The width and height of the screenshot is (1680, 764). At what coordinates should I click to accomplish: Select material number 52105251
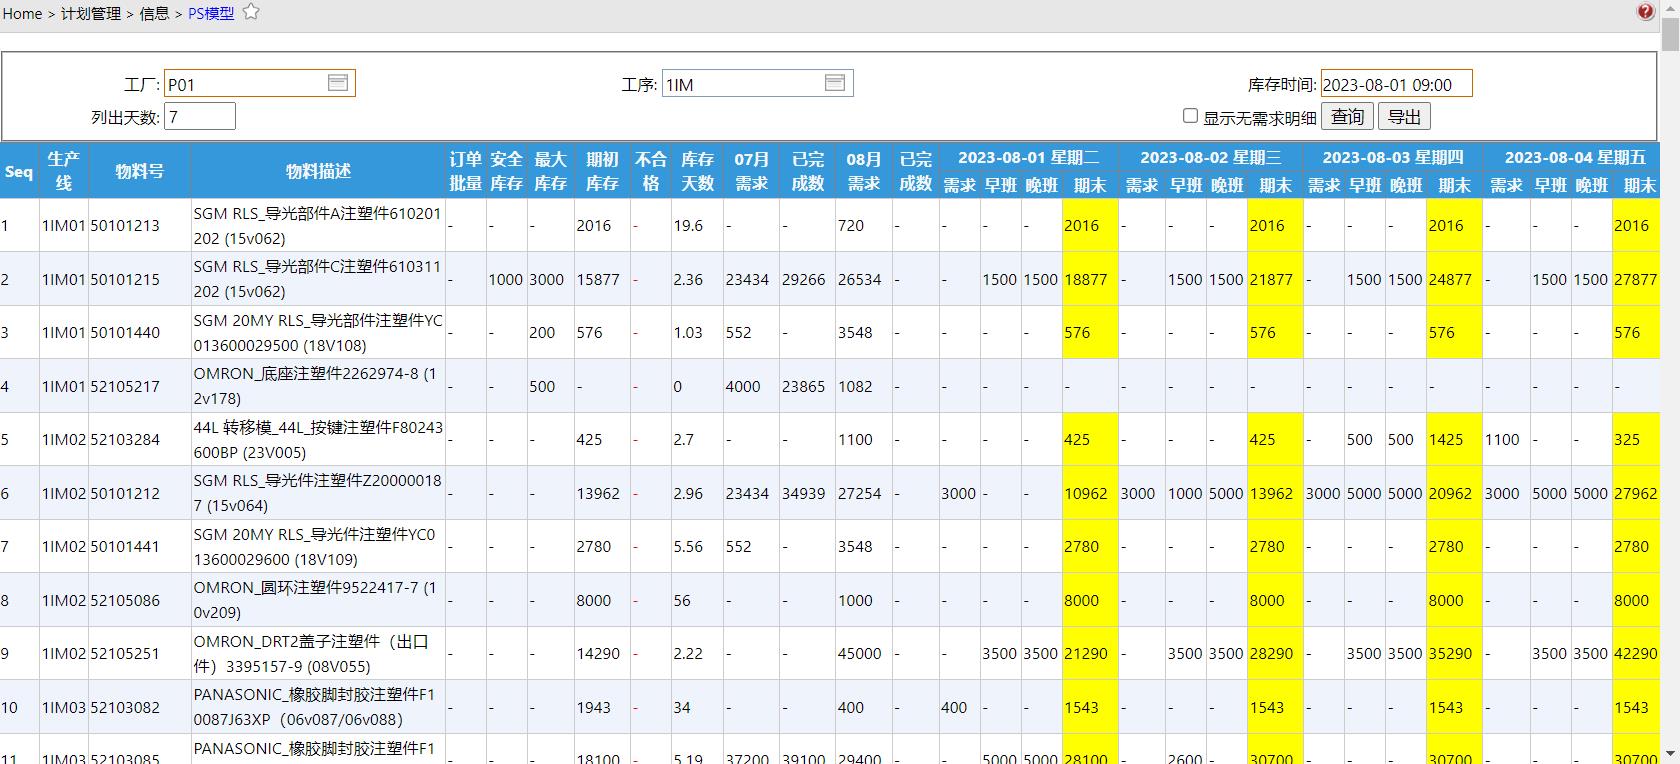point(125,653)
